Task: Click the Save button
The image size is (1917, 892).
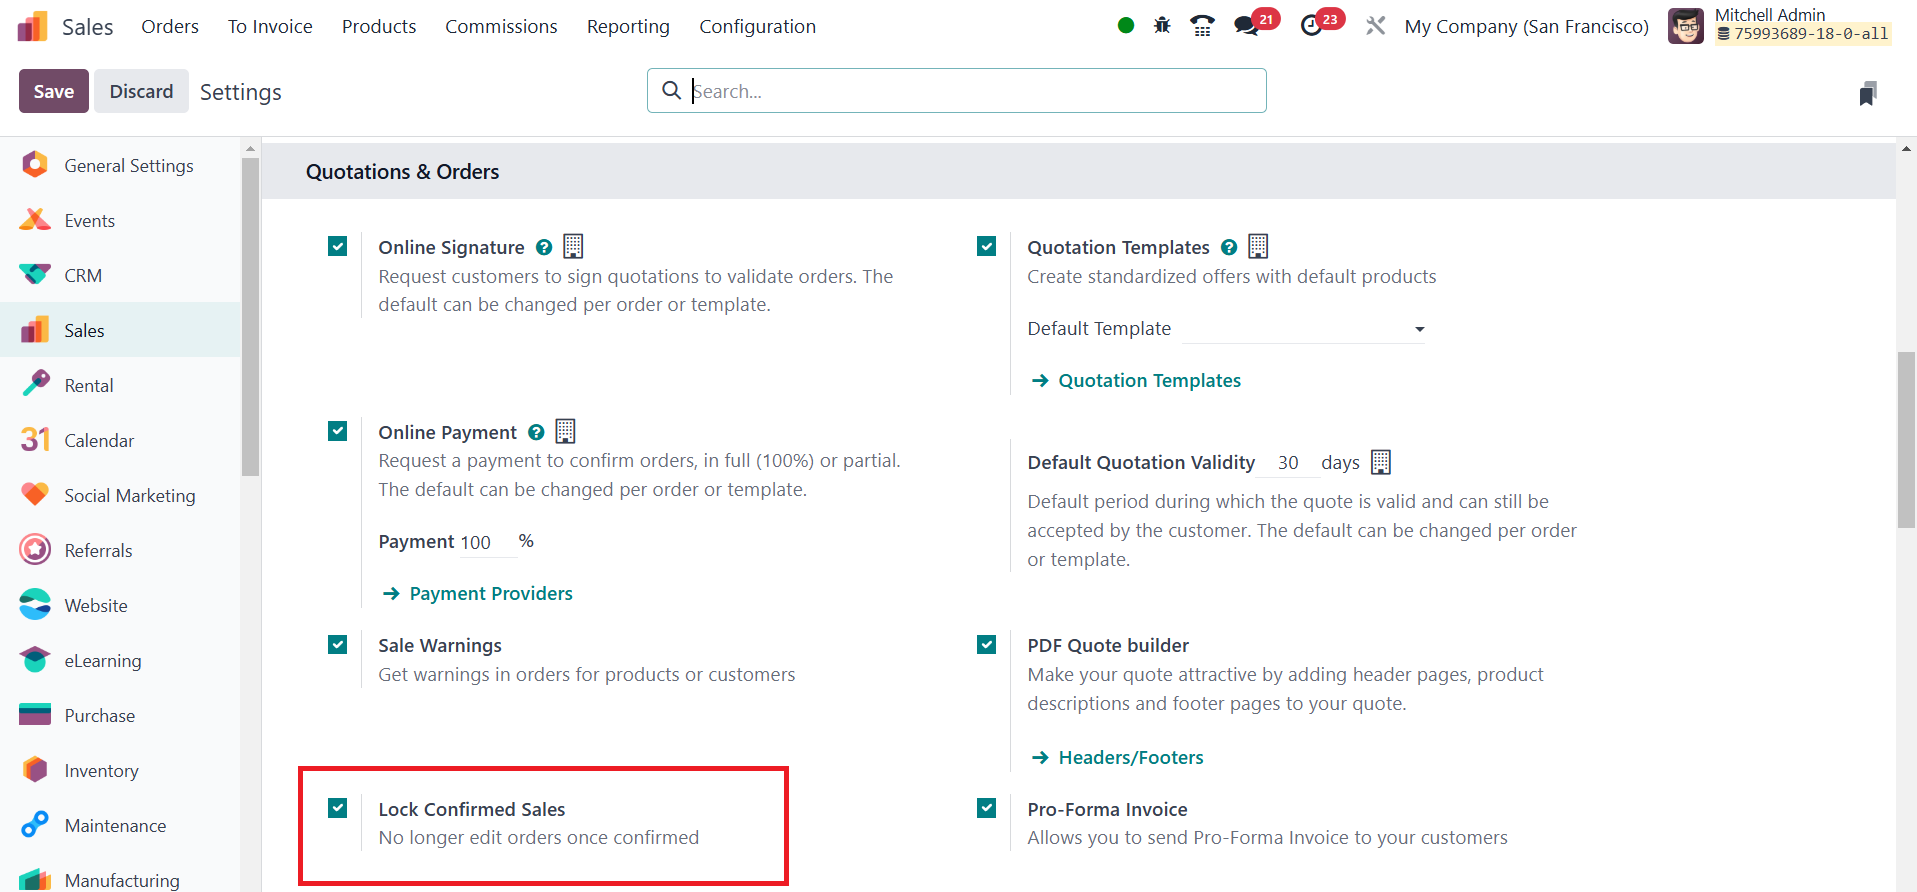Action: [54, 91]
